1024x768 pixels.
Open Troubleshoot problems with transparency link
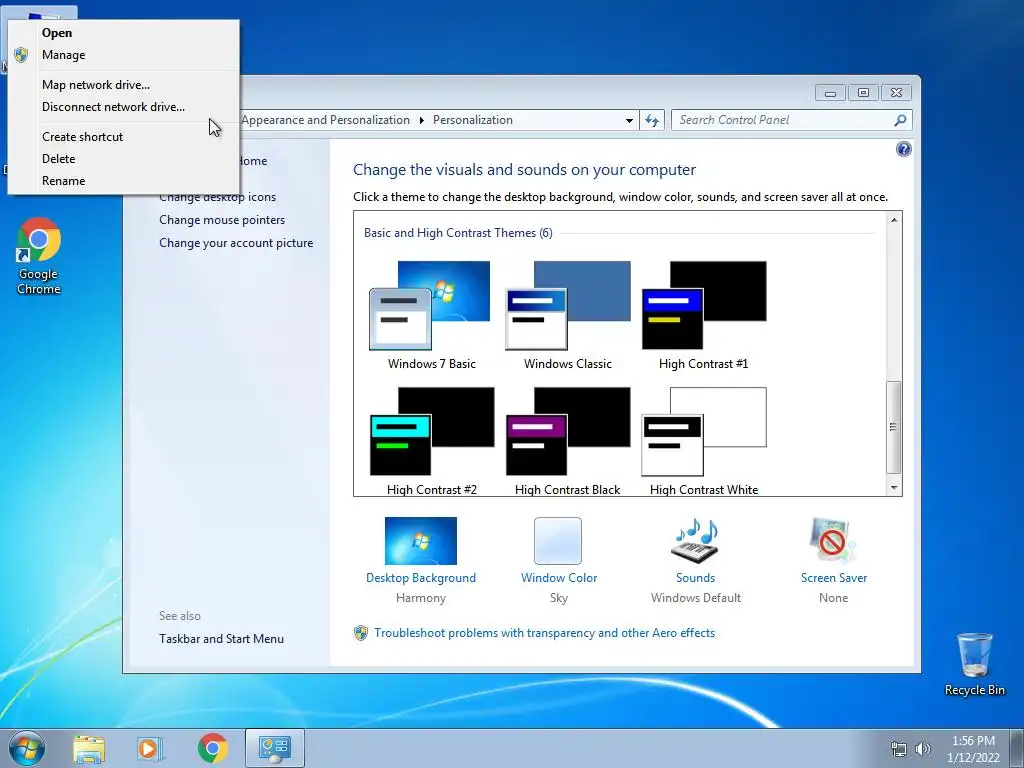pyautogui.click(x=544, y=633)
